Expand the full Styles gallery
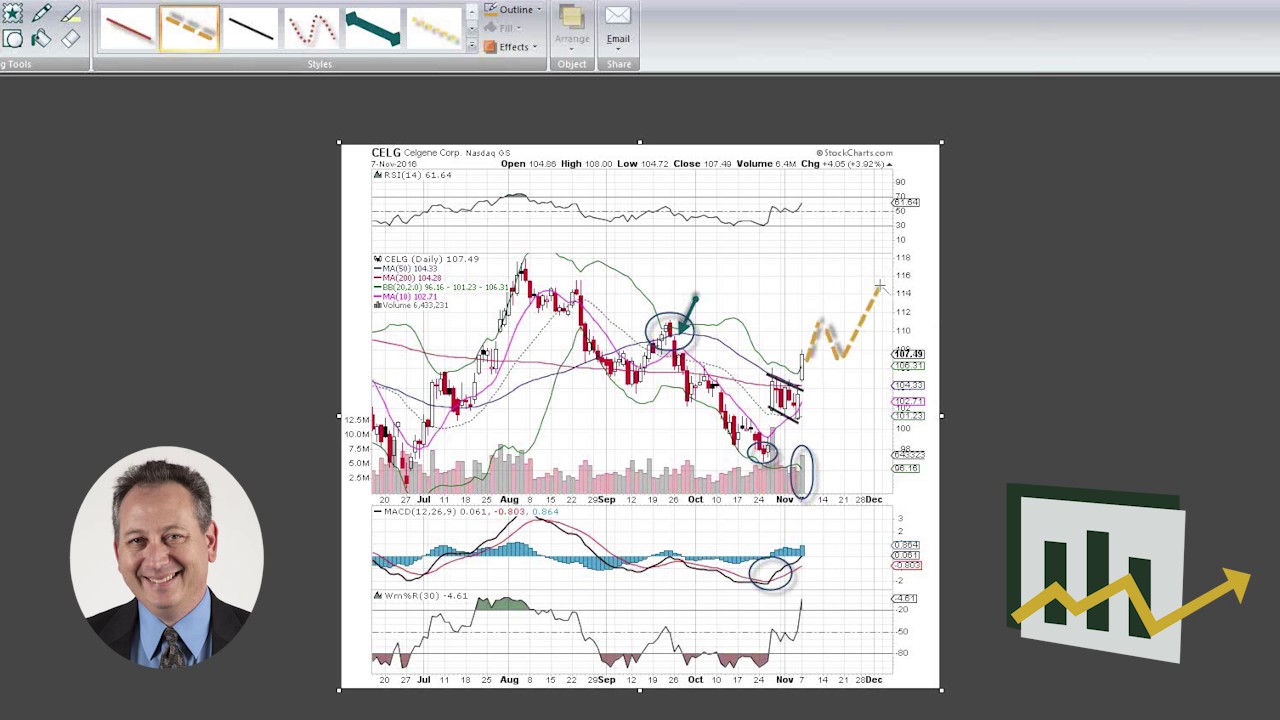 [x=471, y=44]
